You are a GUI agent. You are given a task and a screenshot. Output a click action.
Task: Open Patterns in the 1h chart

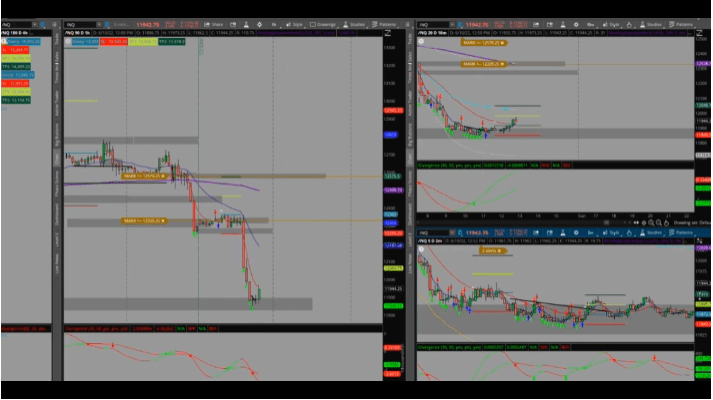coord(384,25)
